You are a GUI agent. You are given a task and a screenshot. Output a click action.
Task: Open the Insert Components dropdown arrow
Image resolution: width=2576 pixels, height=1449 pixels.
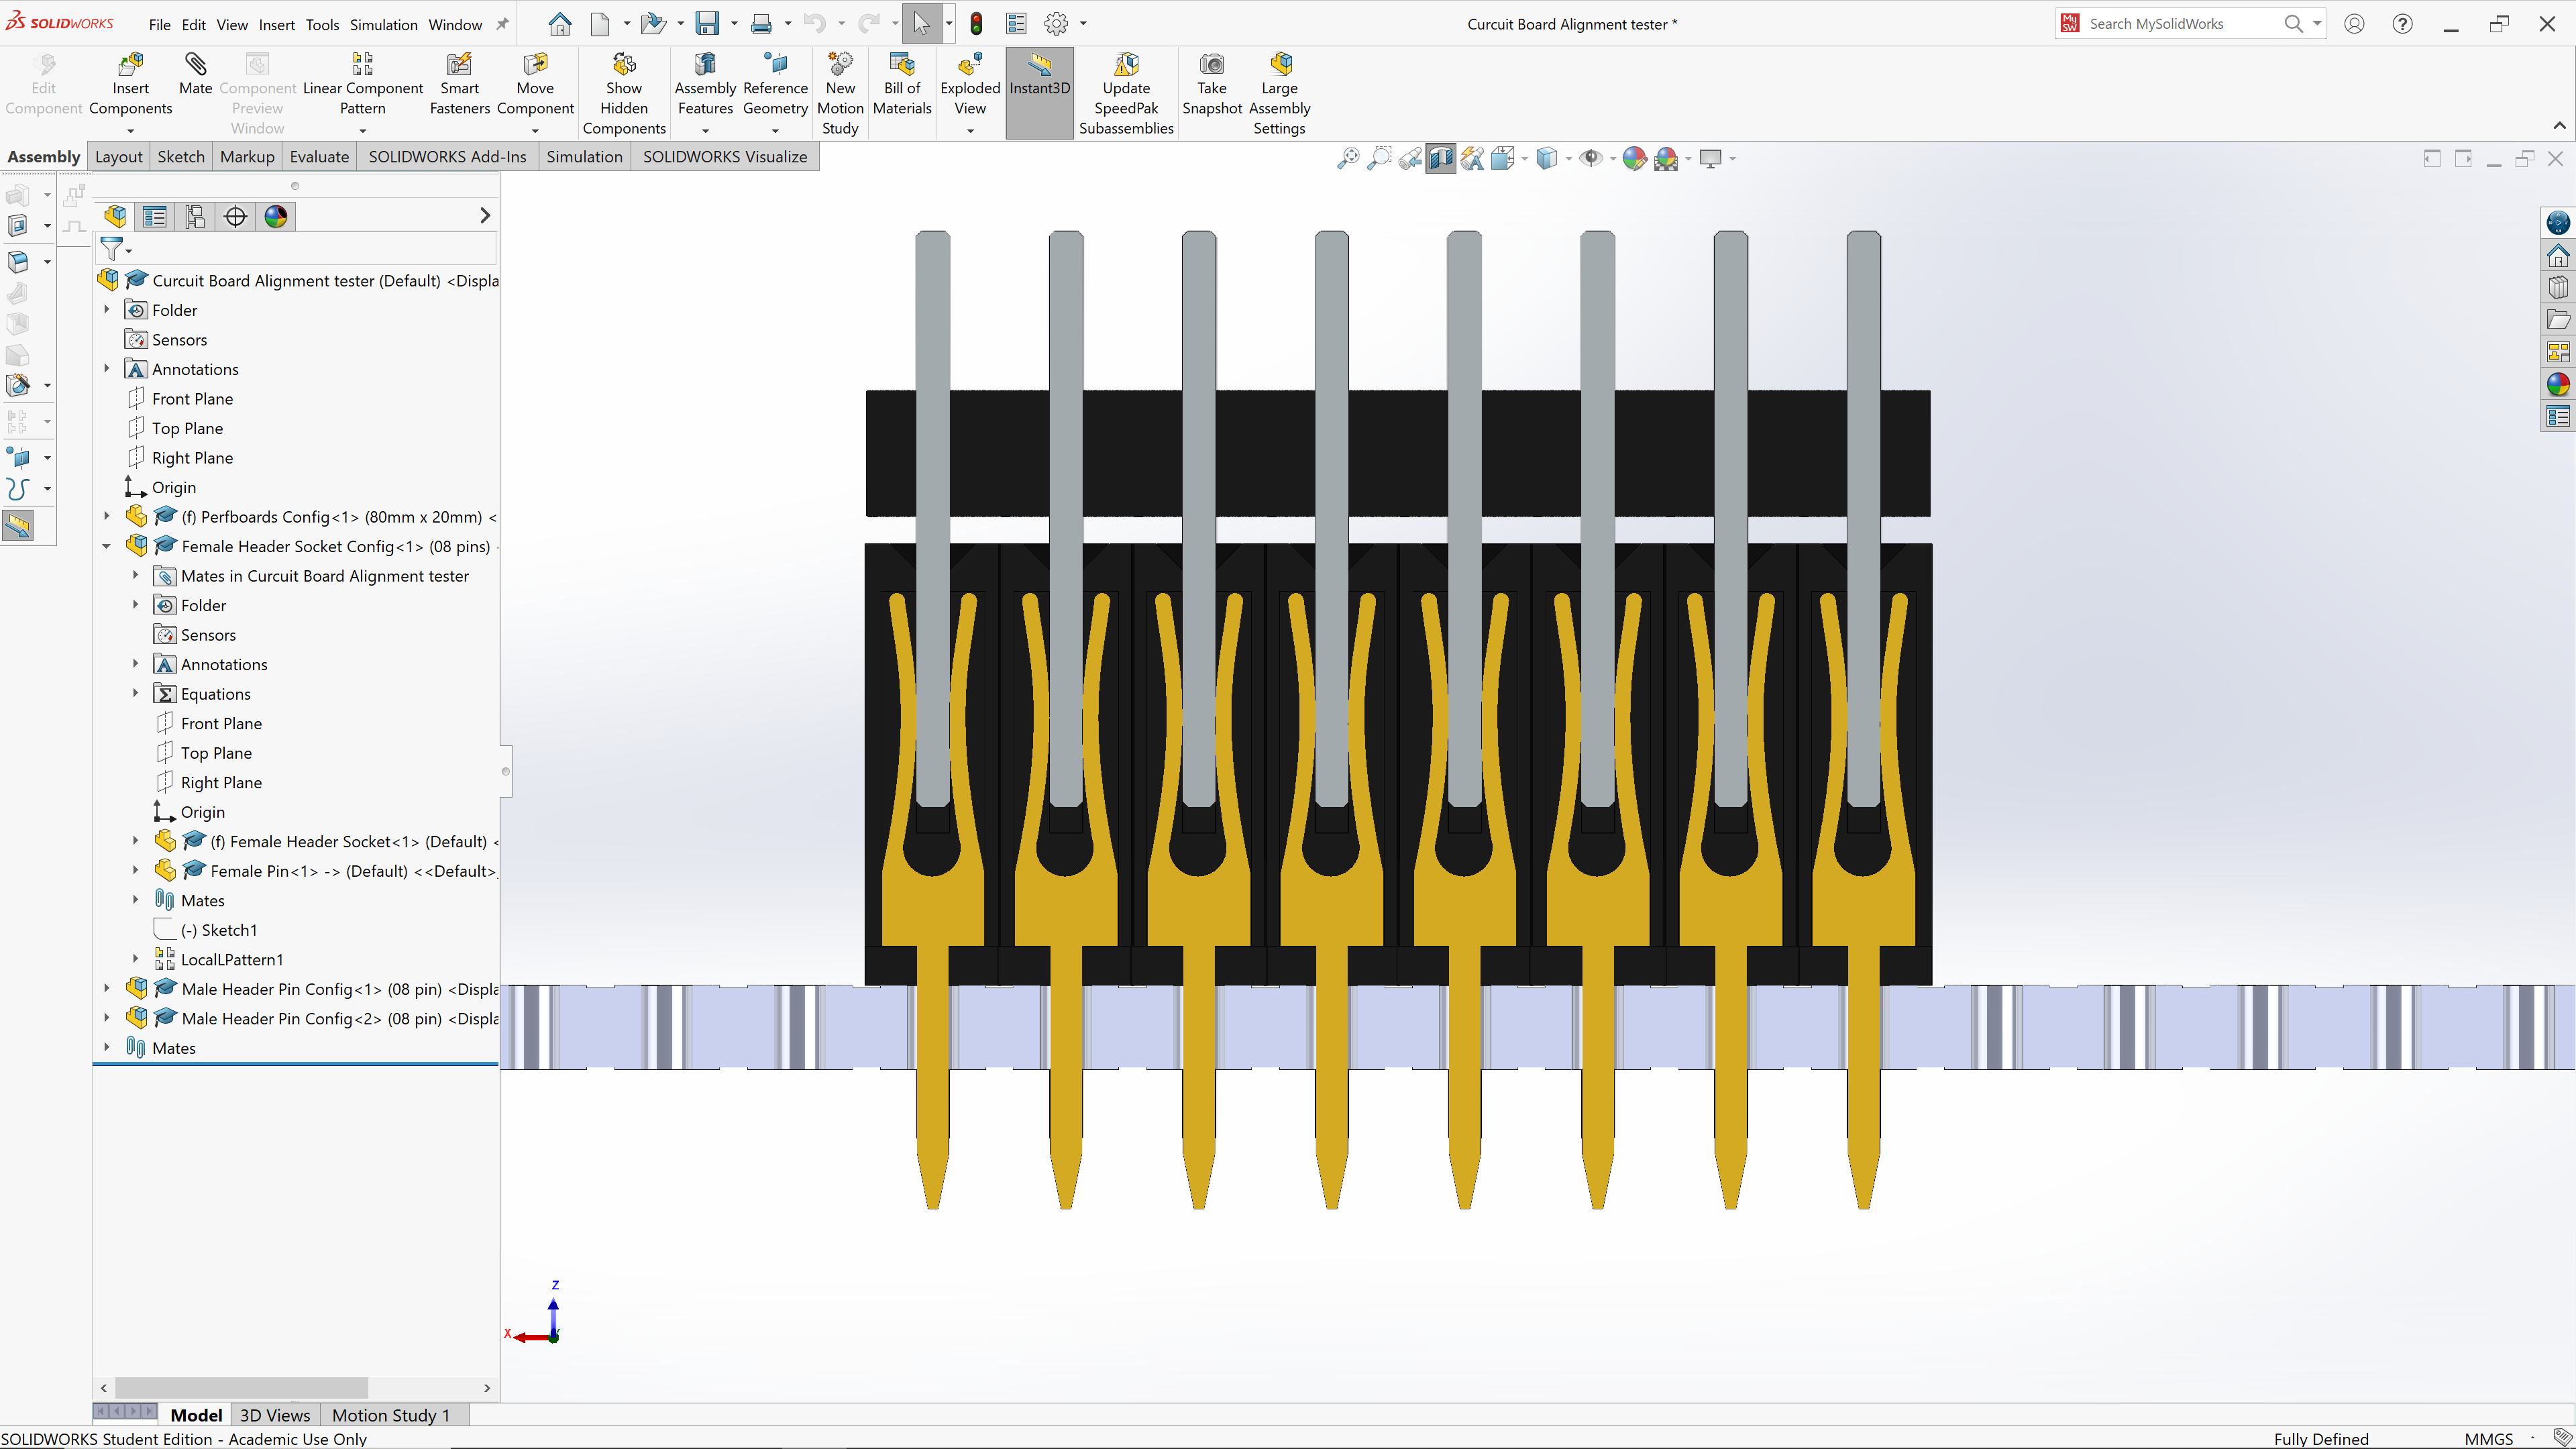[x=130, y=130]
